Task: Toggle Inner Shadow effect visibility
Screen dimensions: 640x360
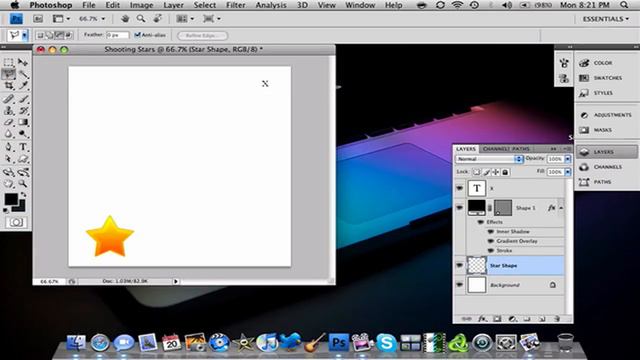Action: [x=491, y=231]
